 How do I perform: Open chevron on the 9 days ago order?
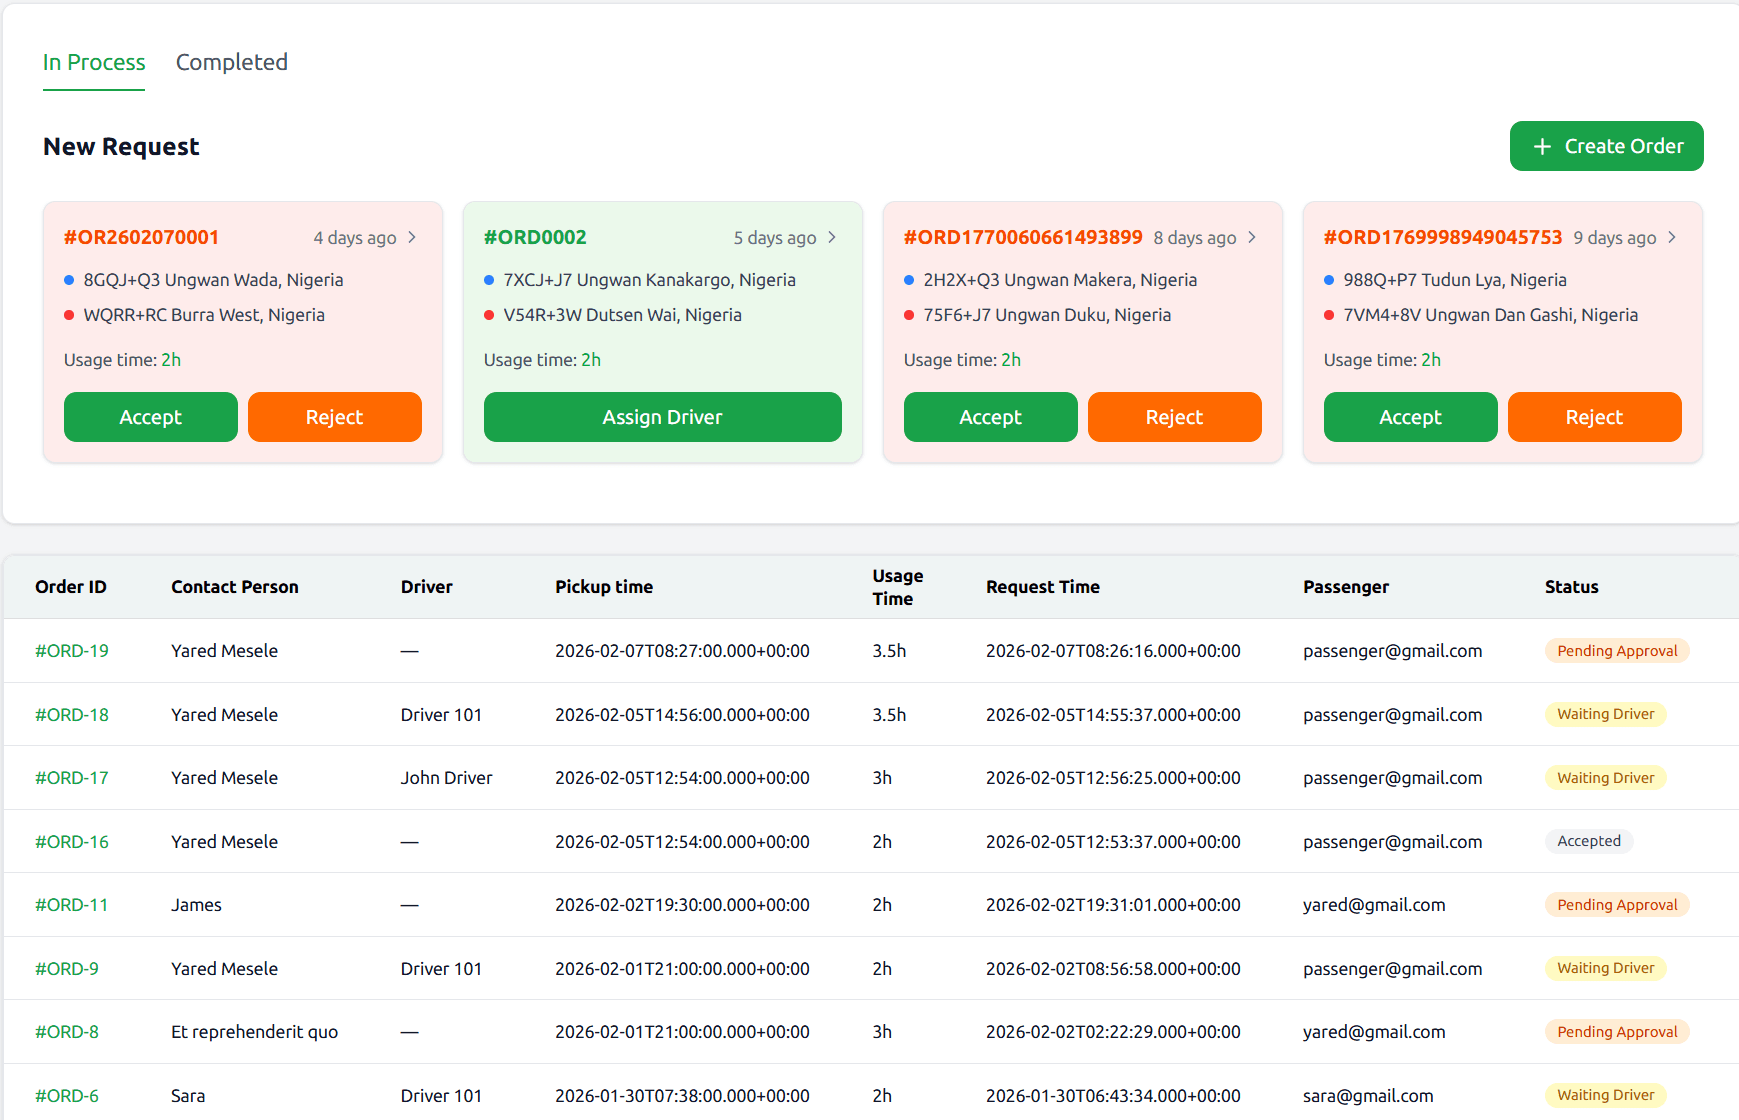1672,238
